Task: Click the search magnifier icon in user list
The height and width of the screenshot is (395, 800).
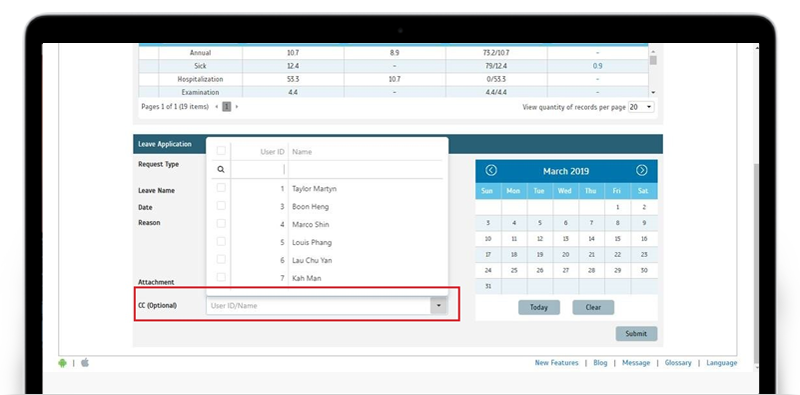Action: click(221, 169)
